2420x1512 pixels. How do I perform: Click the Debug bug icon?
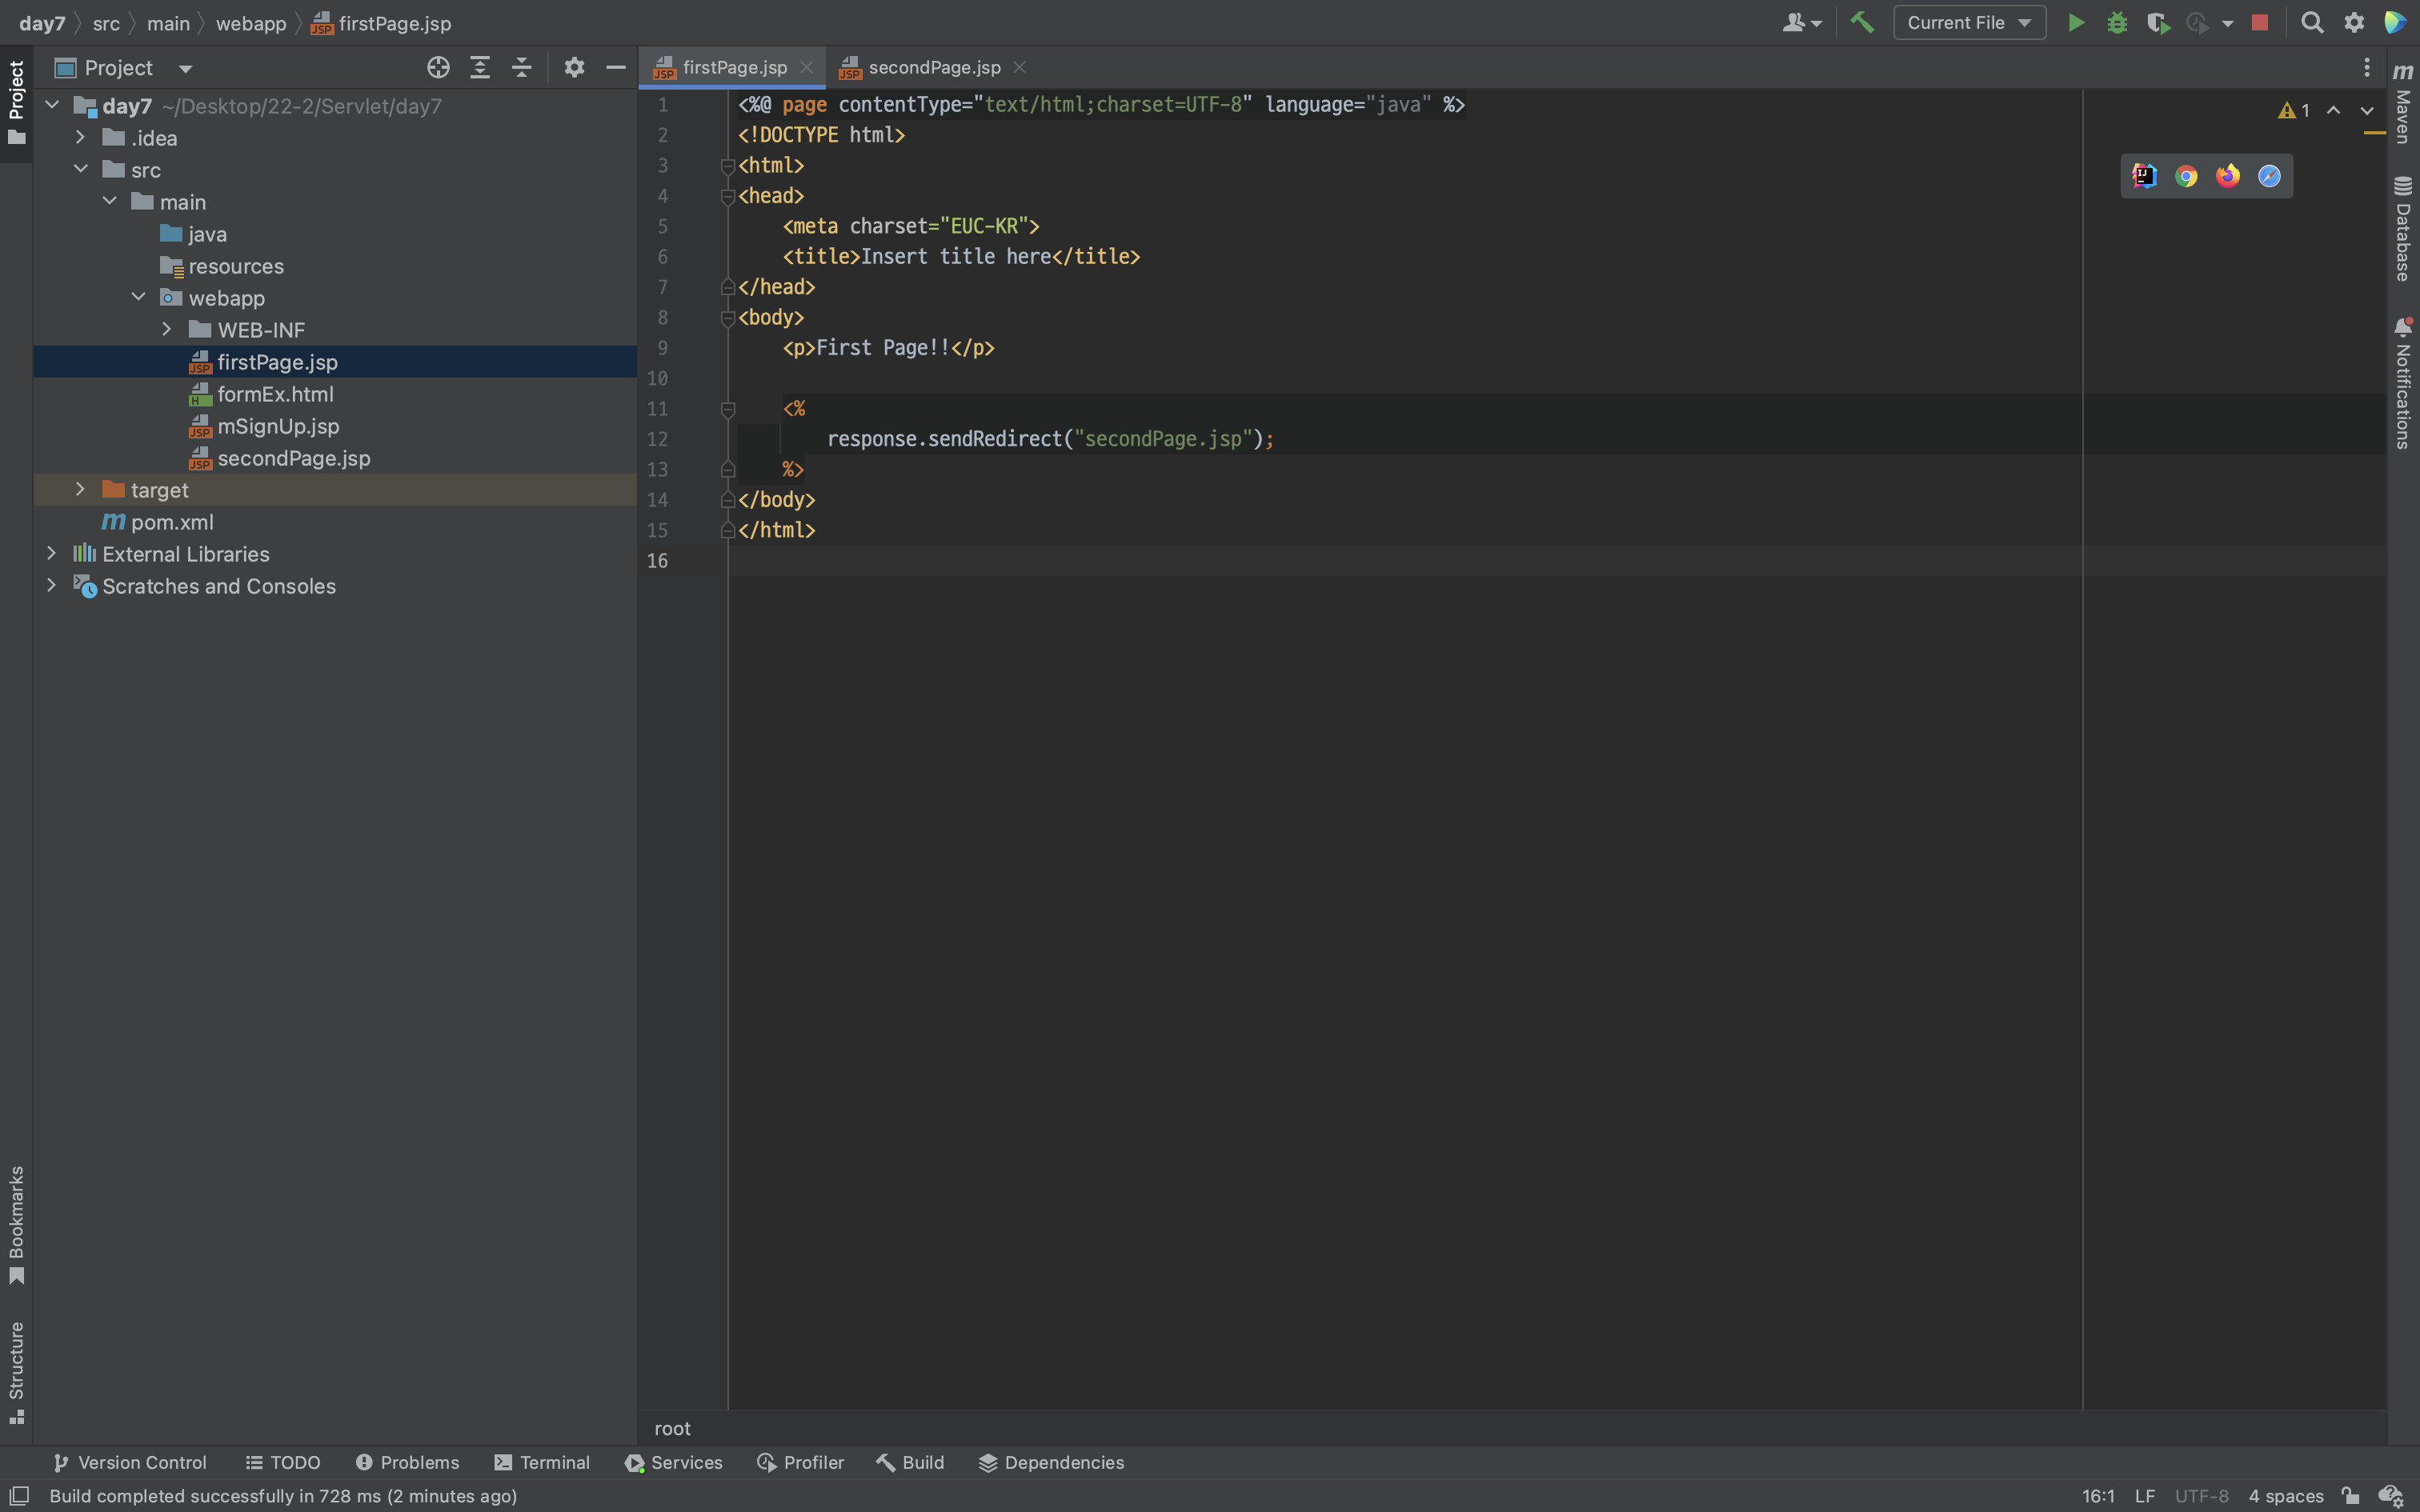pos(2117,23)
